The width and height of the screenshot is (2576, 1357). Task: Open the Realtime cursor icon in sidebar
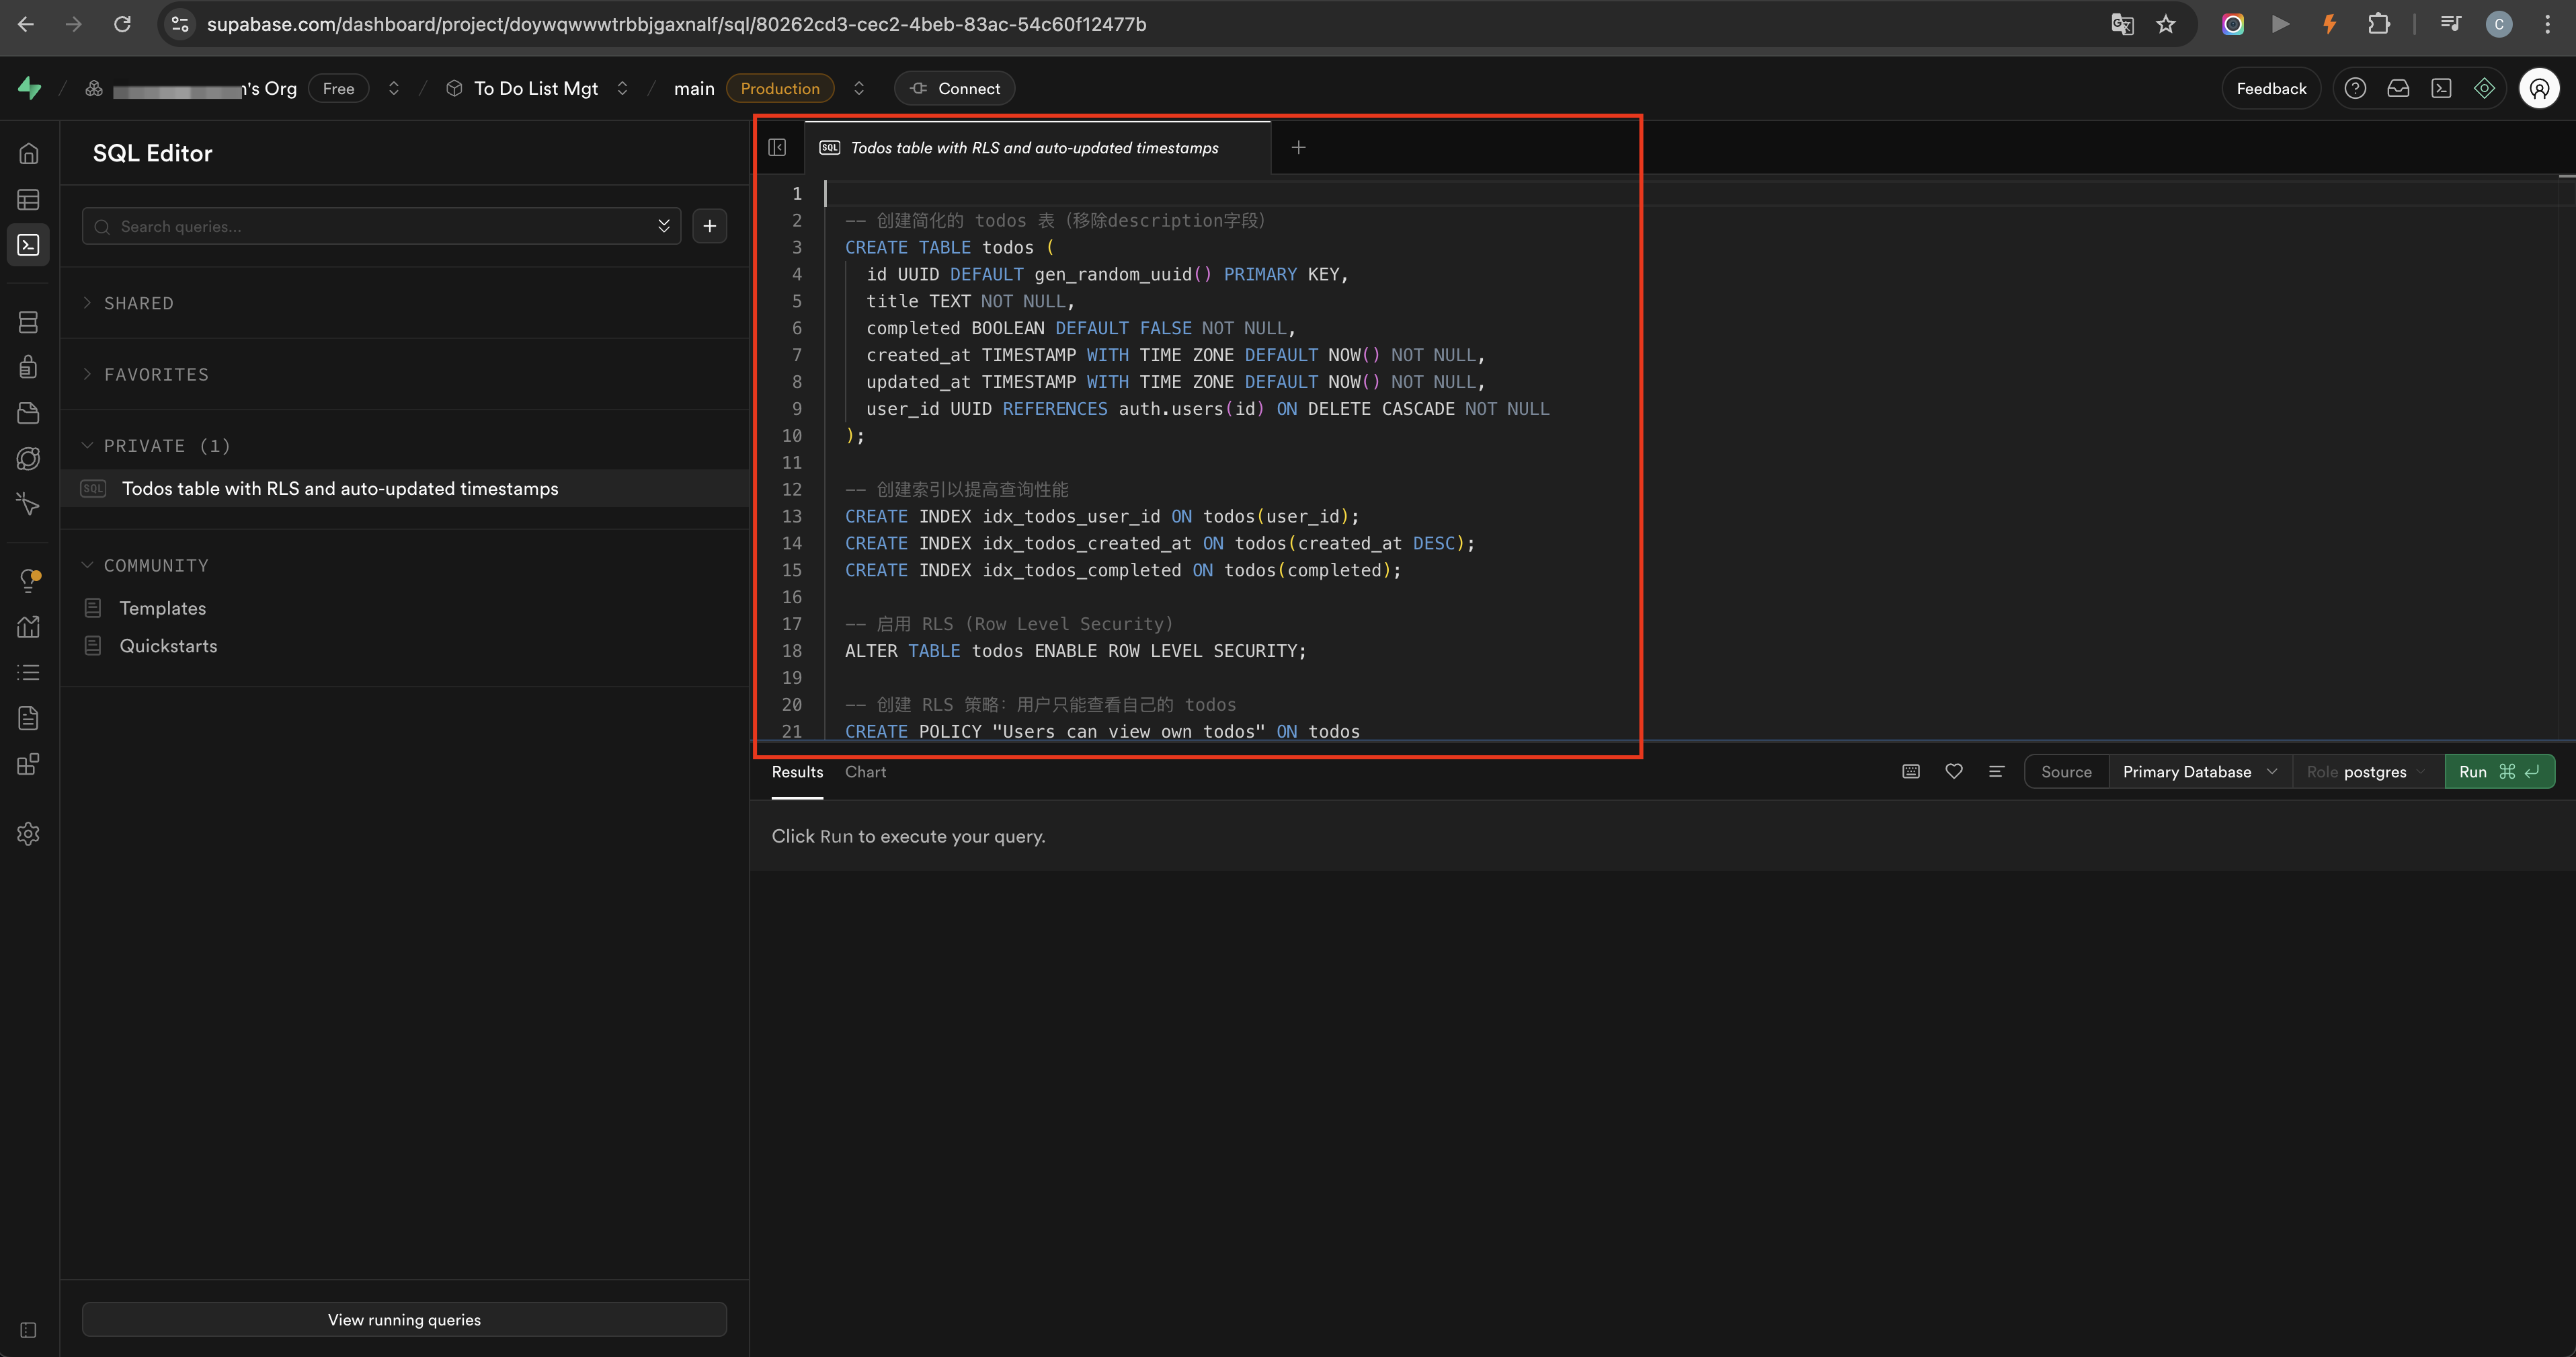(x=29, y=504)
